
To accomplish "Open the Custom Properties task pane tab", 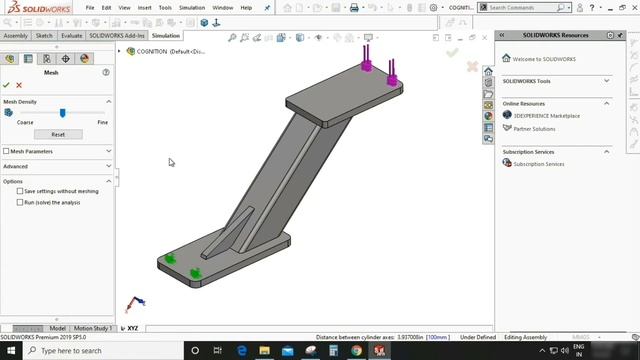I will pos(488,128).
